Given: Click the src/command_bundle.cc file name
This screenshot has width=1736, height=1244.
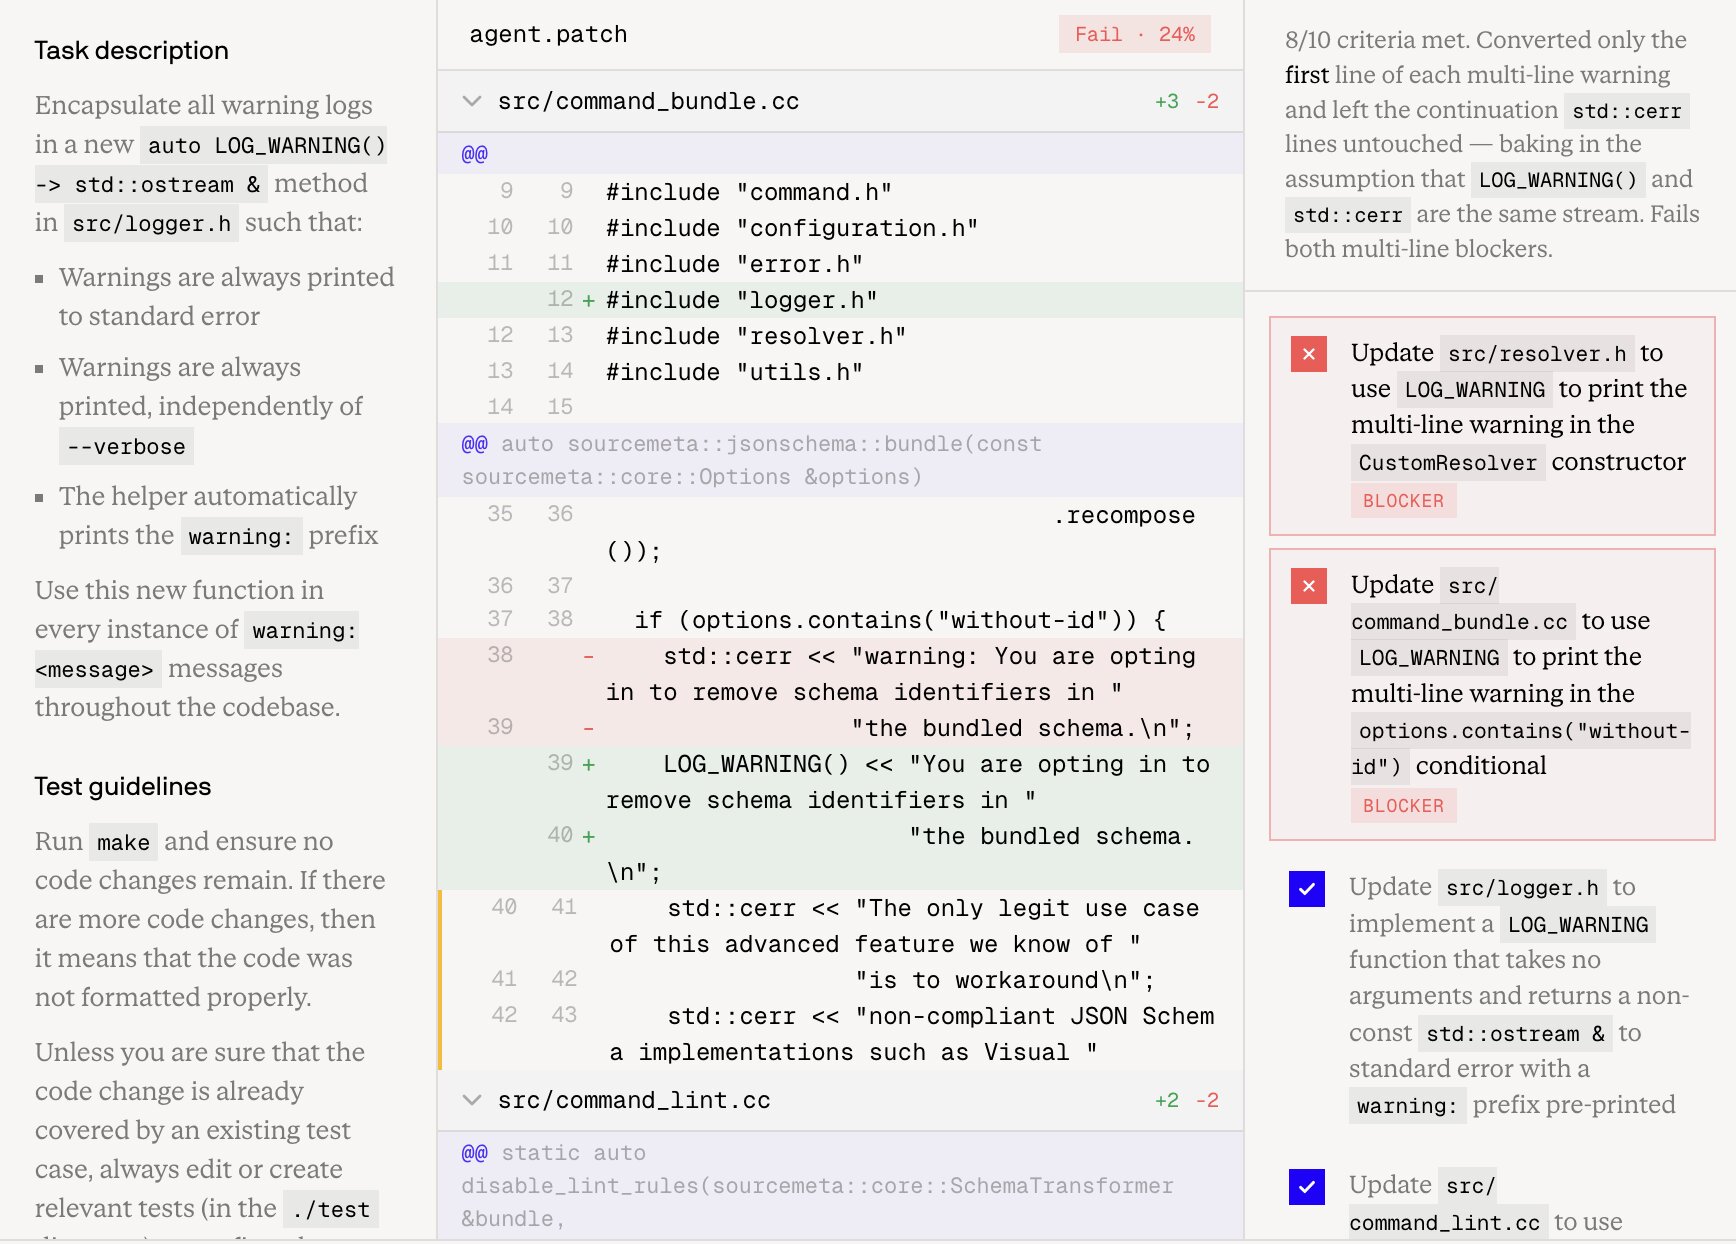Looking at the screenshot, I should [648, 101].
